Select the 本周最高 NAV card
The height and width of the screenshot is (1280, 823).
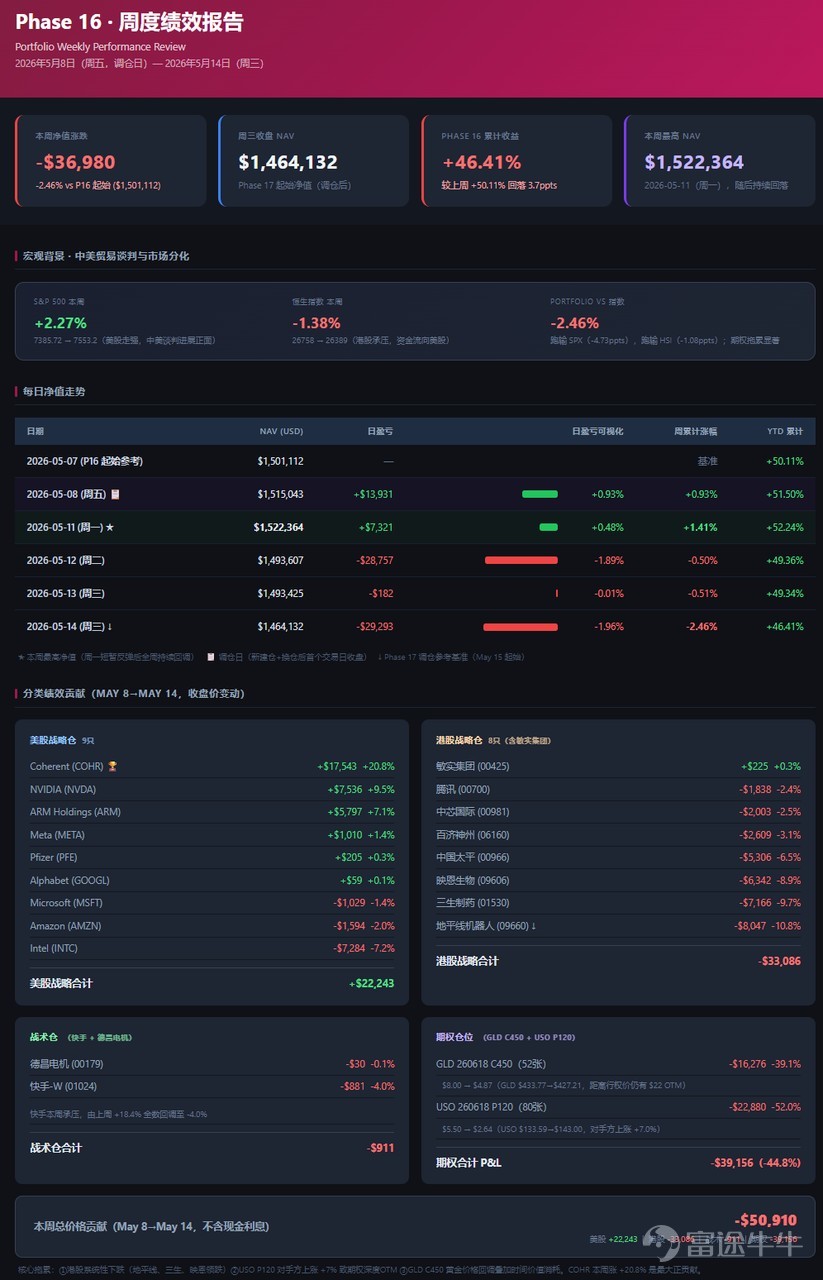point(719,161)
